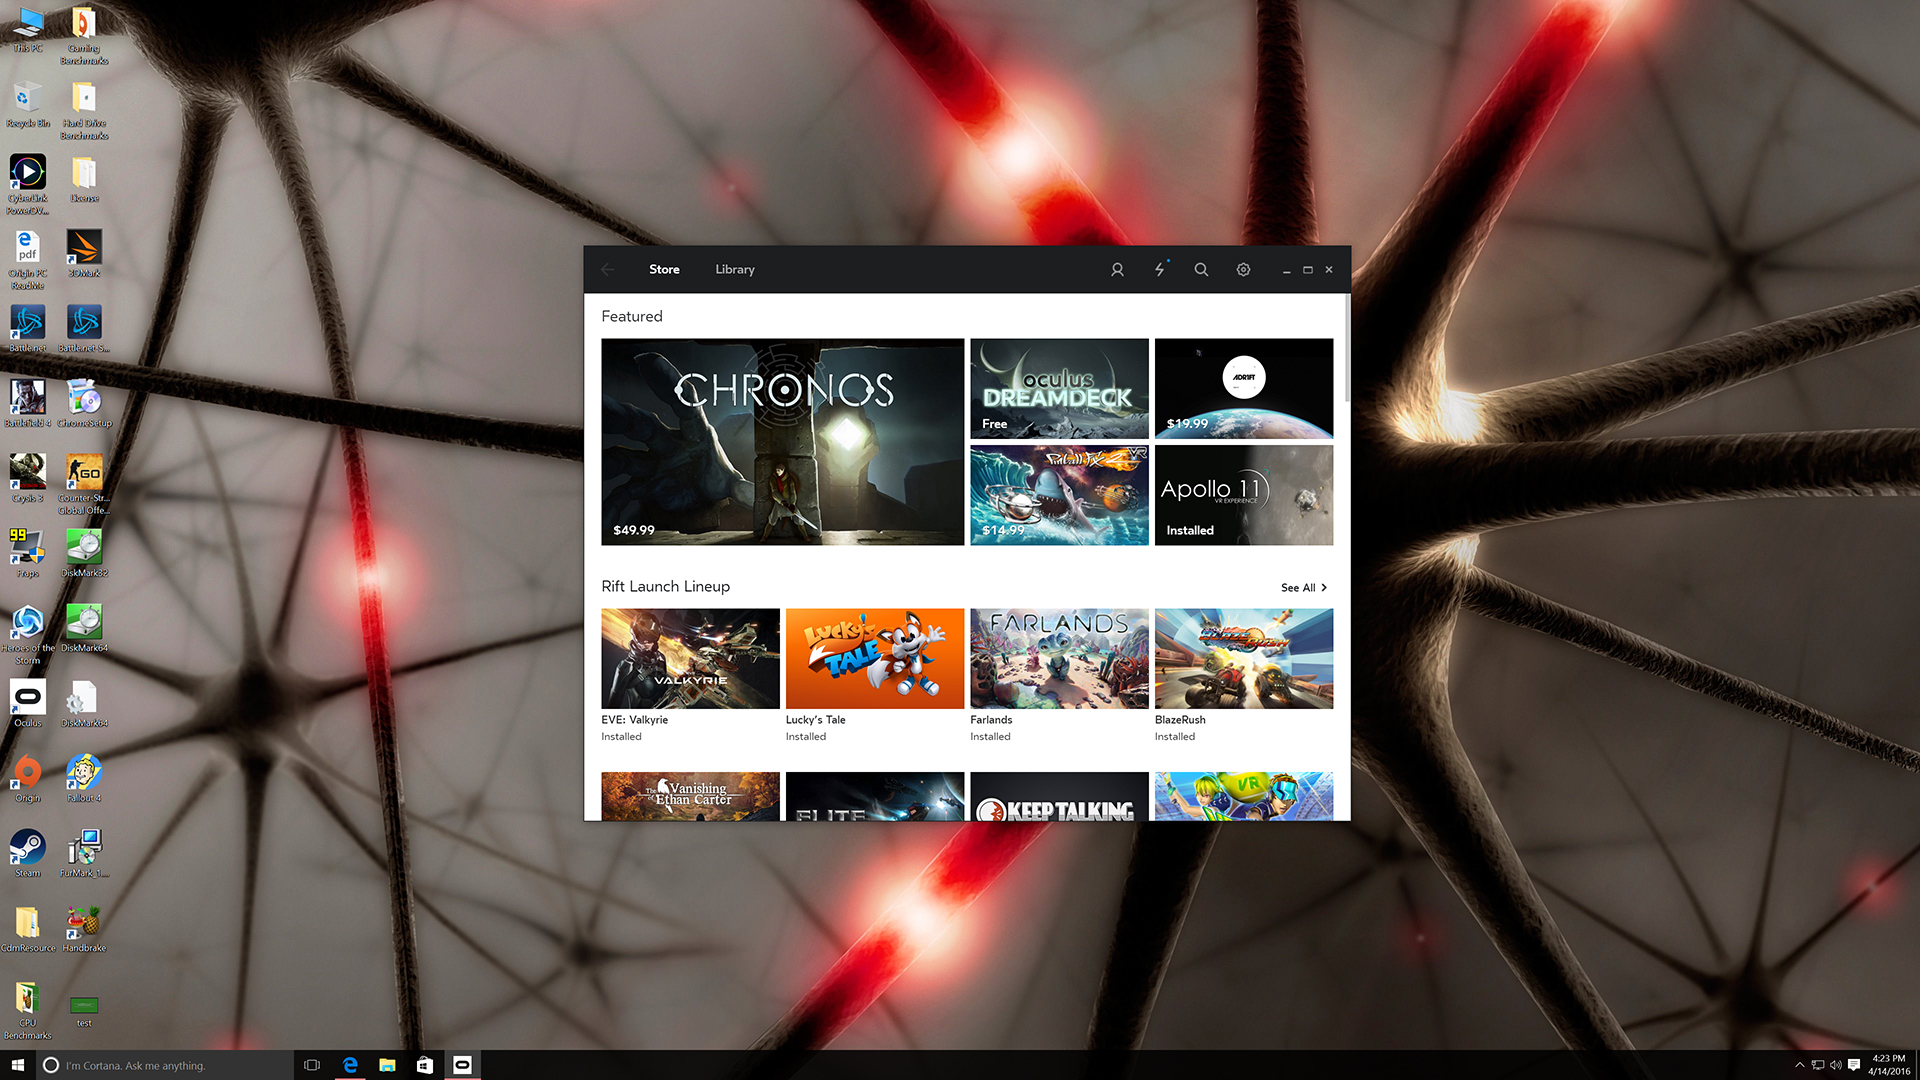Screen dimensions: 1920x1080
Task: Switch to the Library tab
Action: coord(735,269)
